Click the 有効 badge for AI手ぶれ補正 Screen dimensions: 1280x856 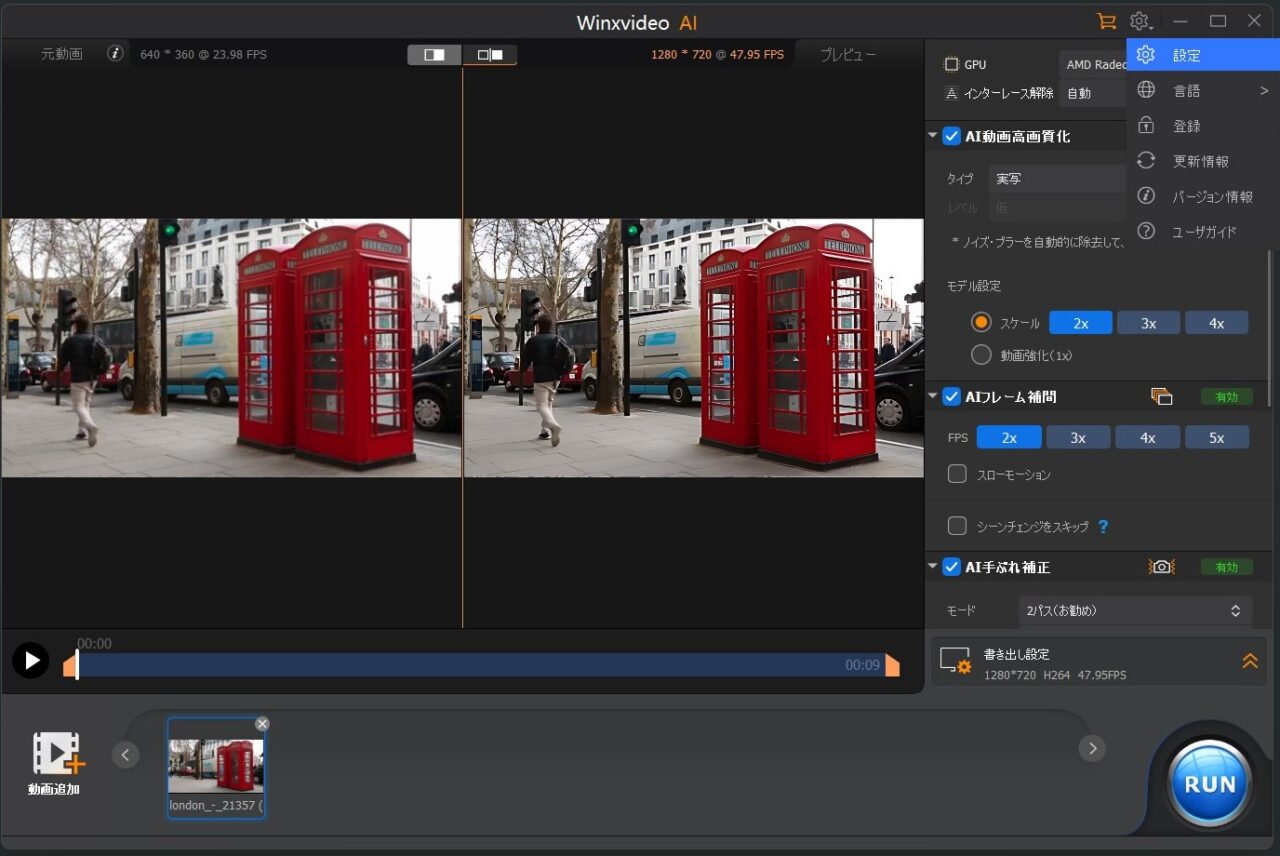pyautogui.click(x=1226, y=566)
